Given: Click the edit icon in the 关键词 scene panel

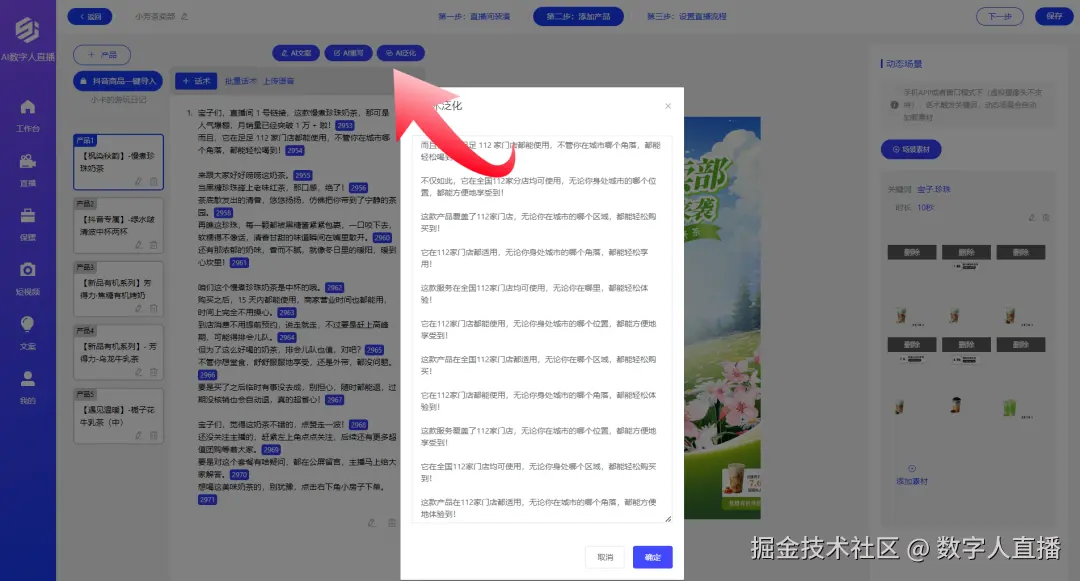Looking at the screenshot, I should tap(1032, 218).
